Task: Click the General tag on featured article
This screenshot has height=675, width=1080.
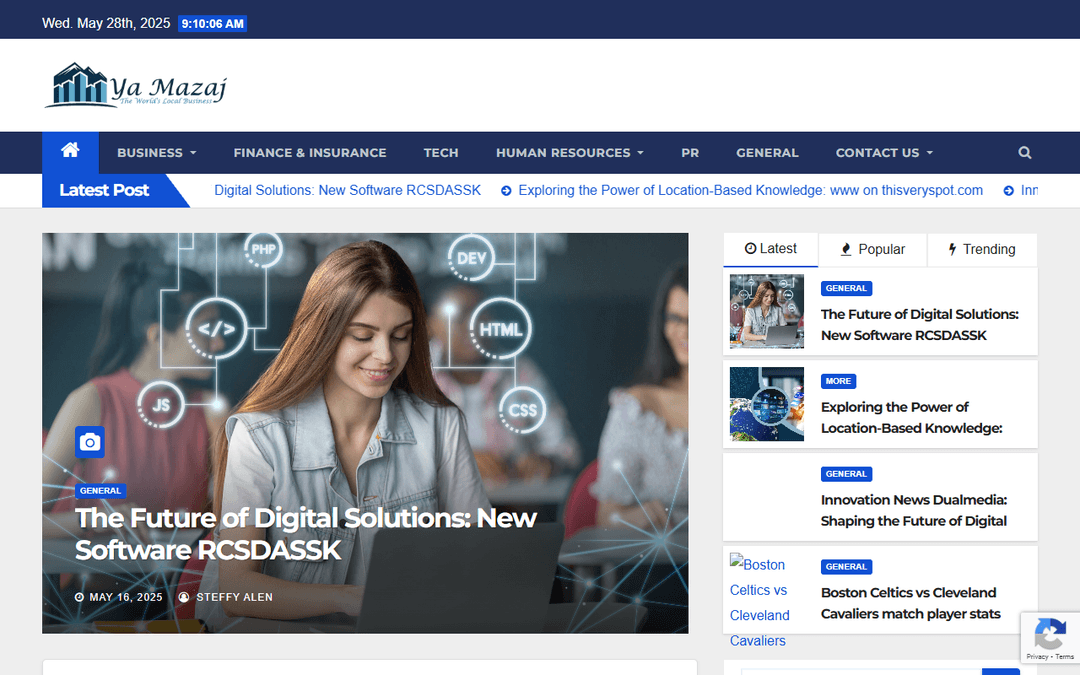Action: [x=101, y=491]
